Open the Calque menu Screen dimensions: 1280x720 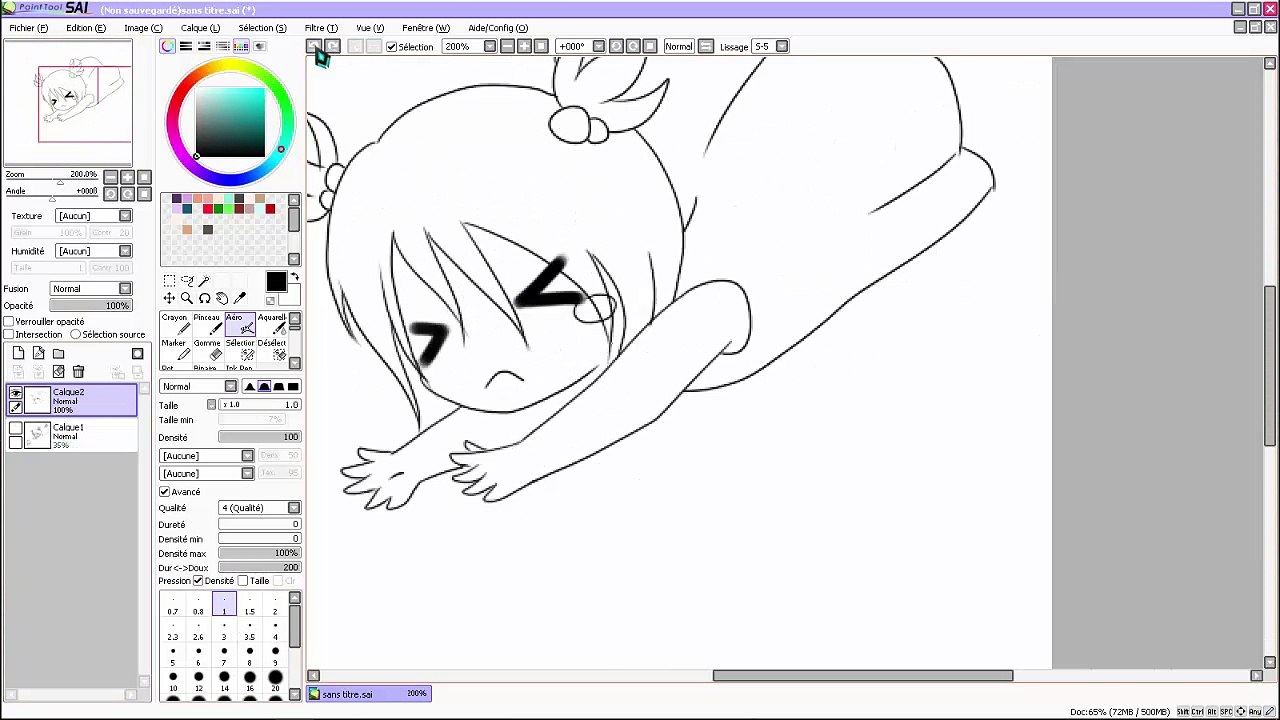pyautogui.click(x=200, y=28)
